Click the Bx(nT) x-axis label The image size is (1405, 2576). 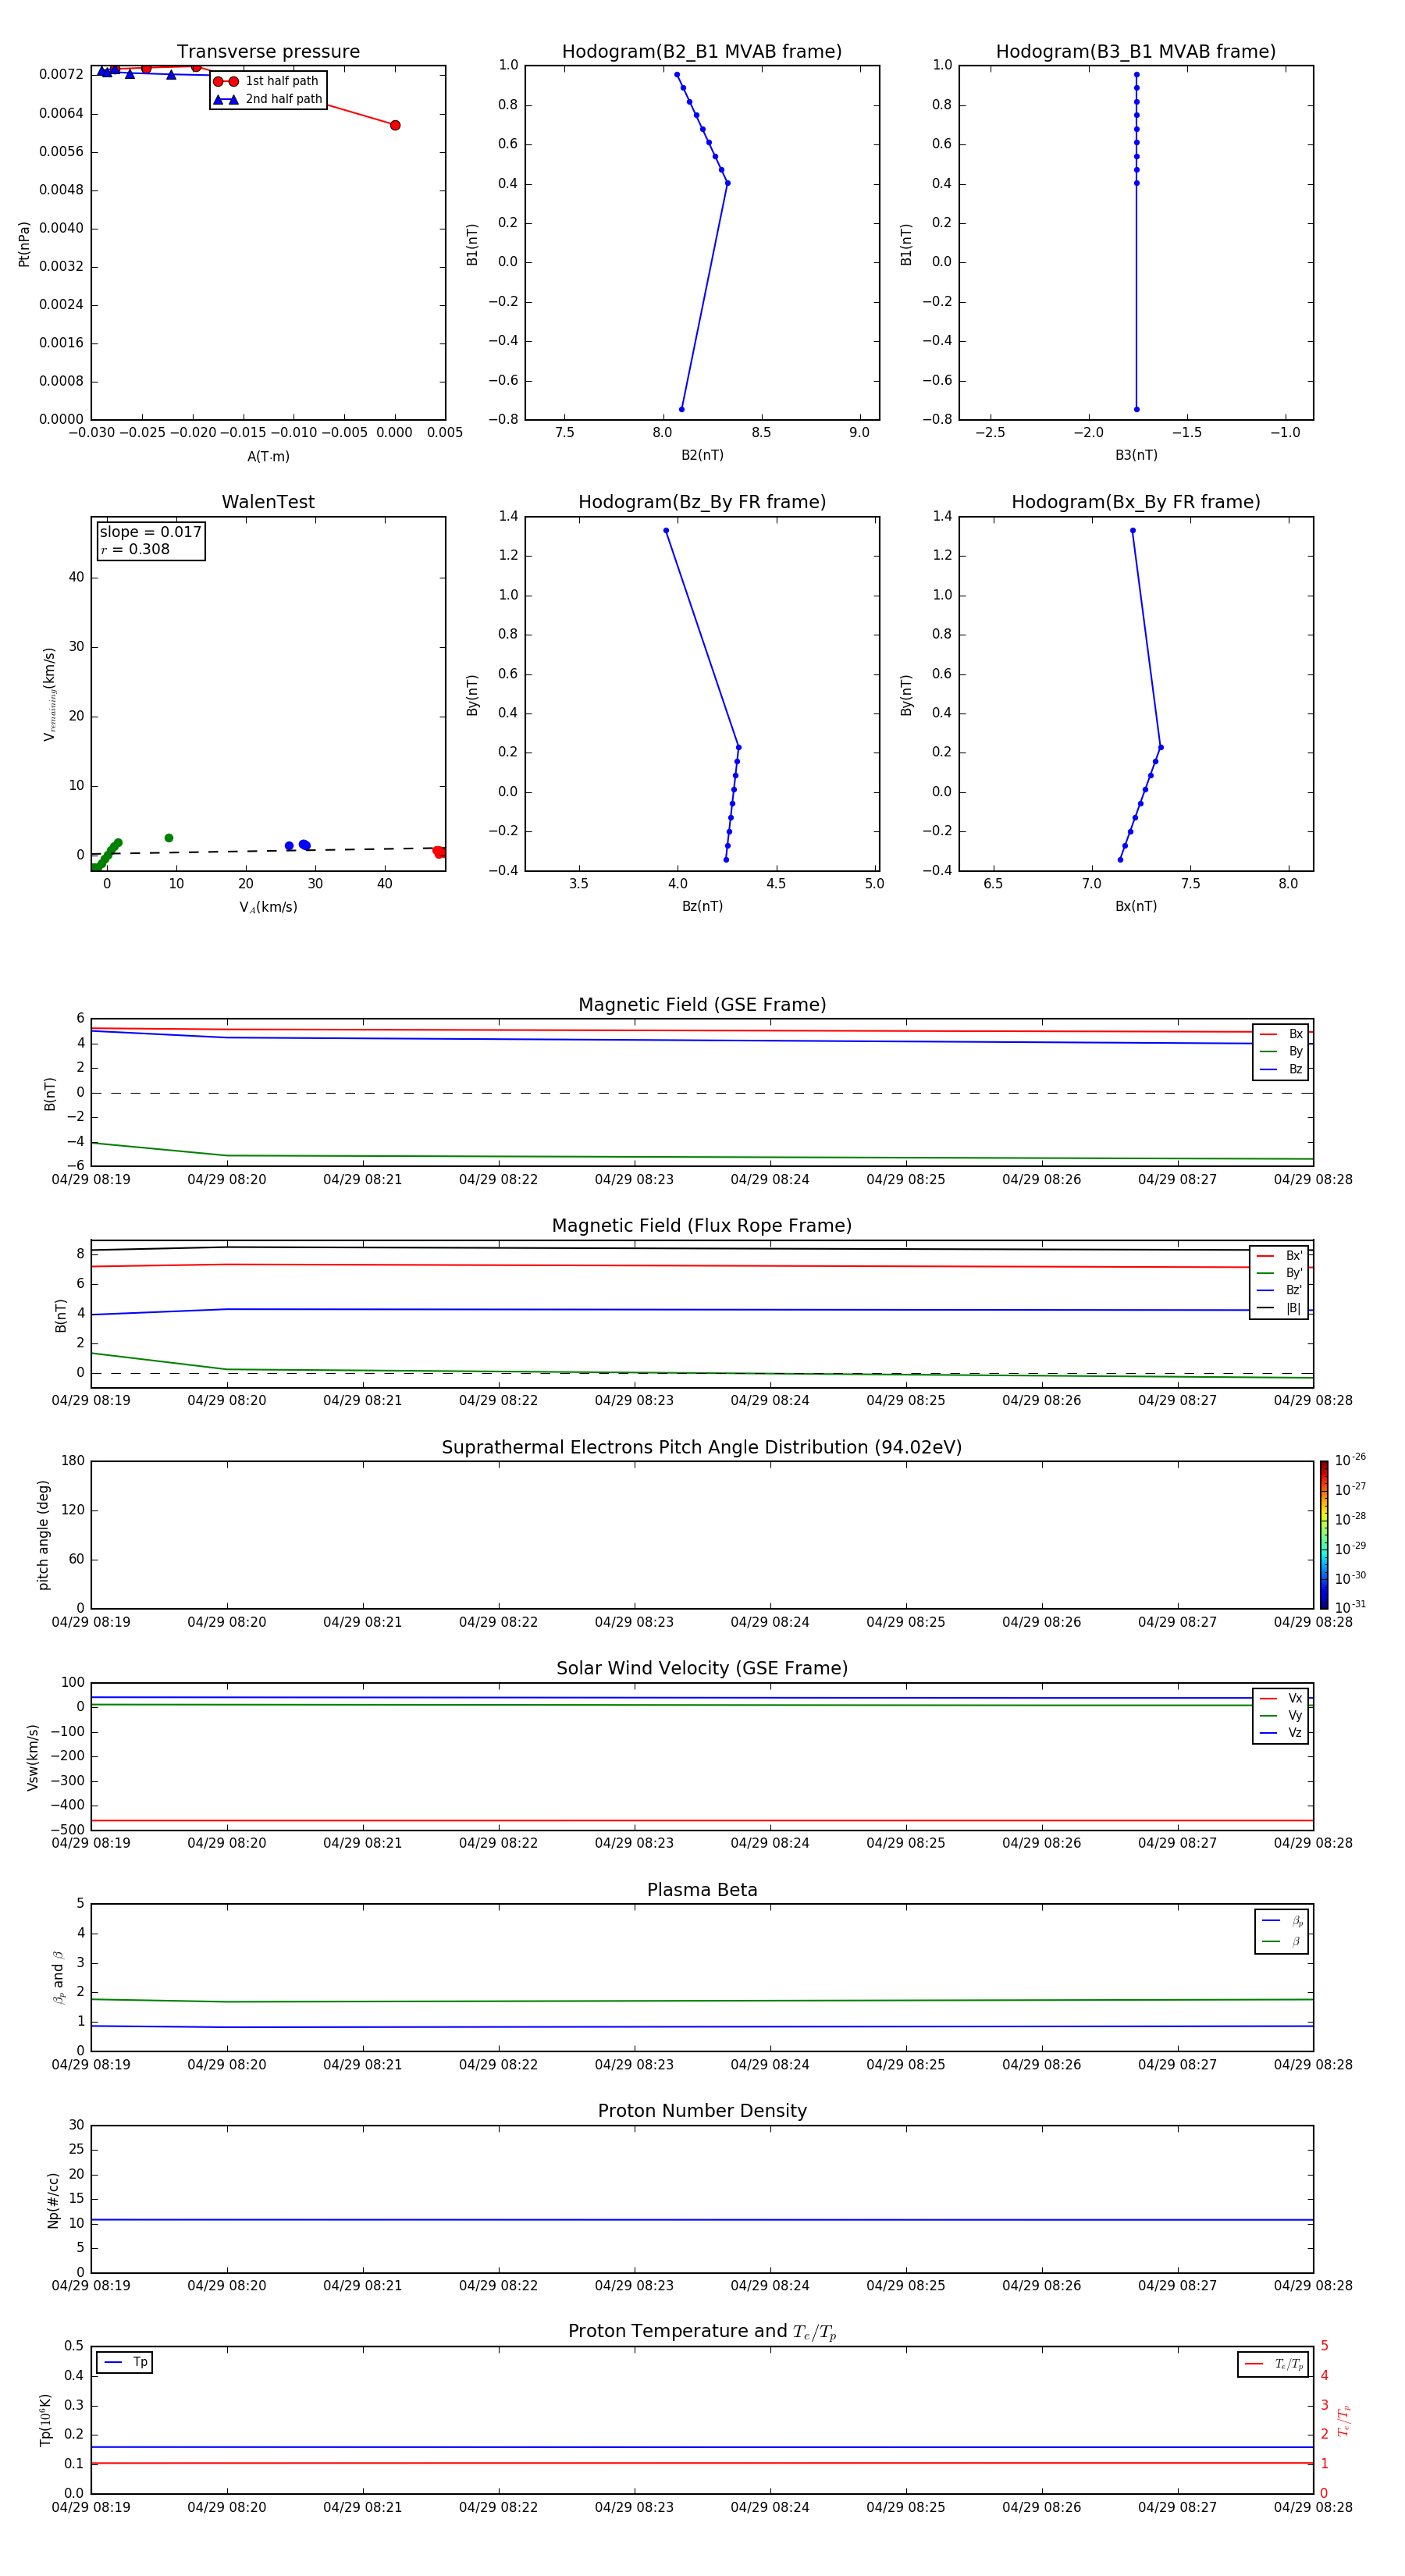coord(1136,906)
